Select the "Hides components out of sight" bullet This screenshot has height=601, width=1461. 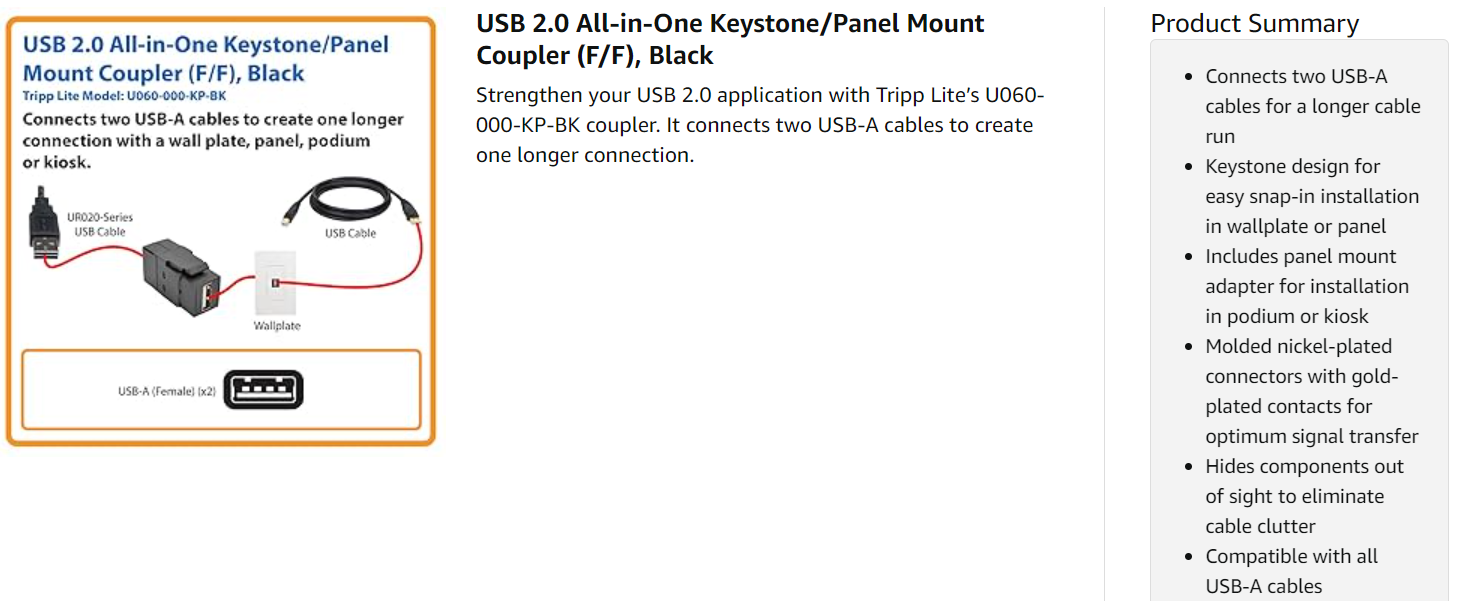tap(1304, 496)
